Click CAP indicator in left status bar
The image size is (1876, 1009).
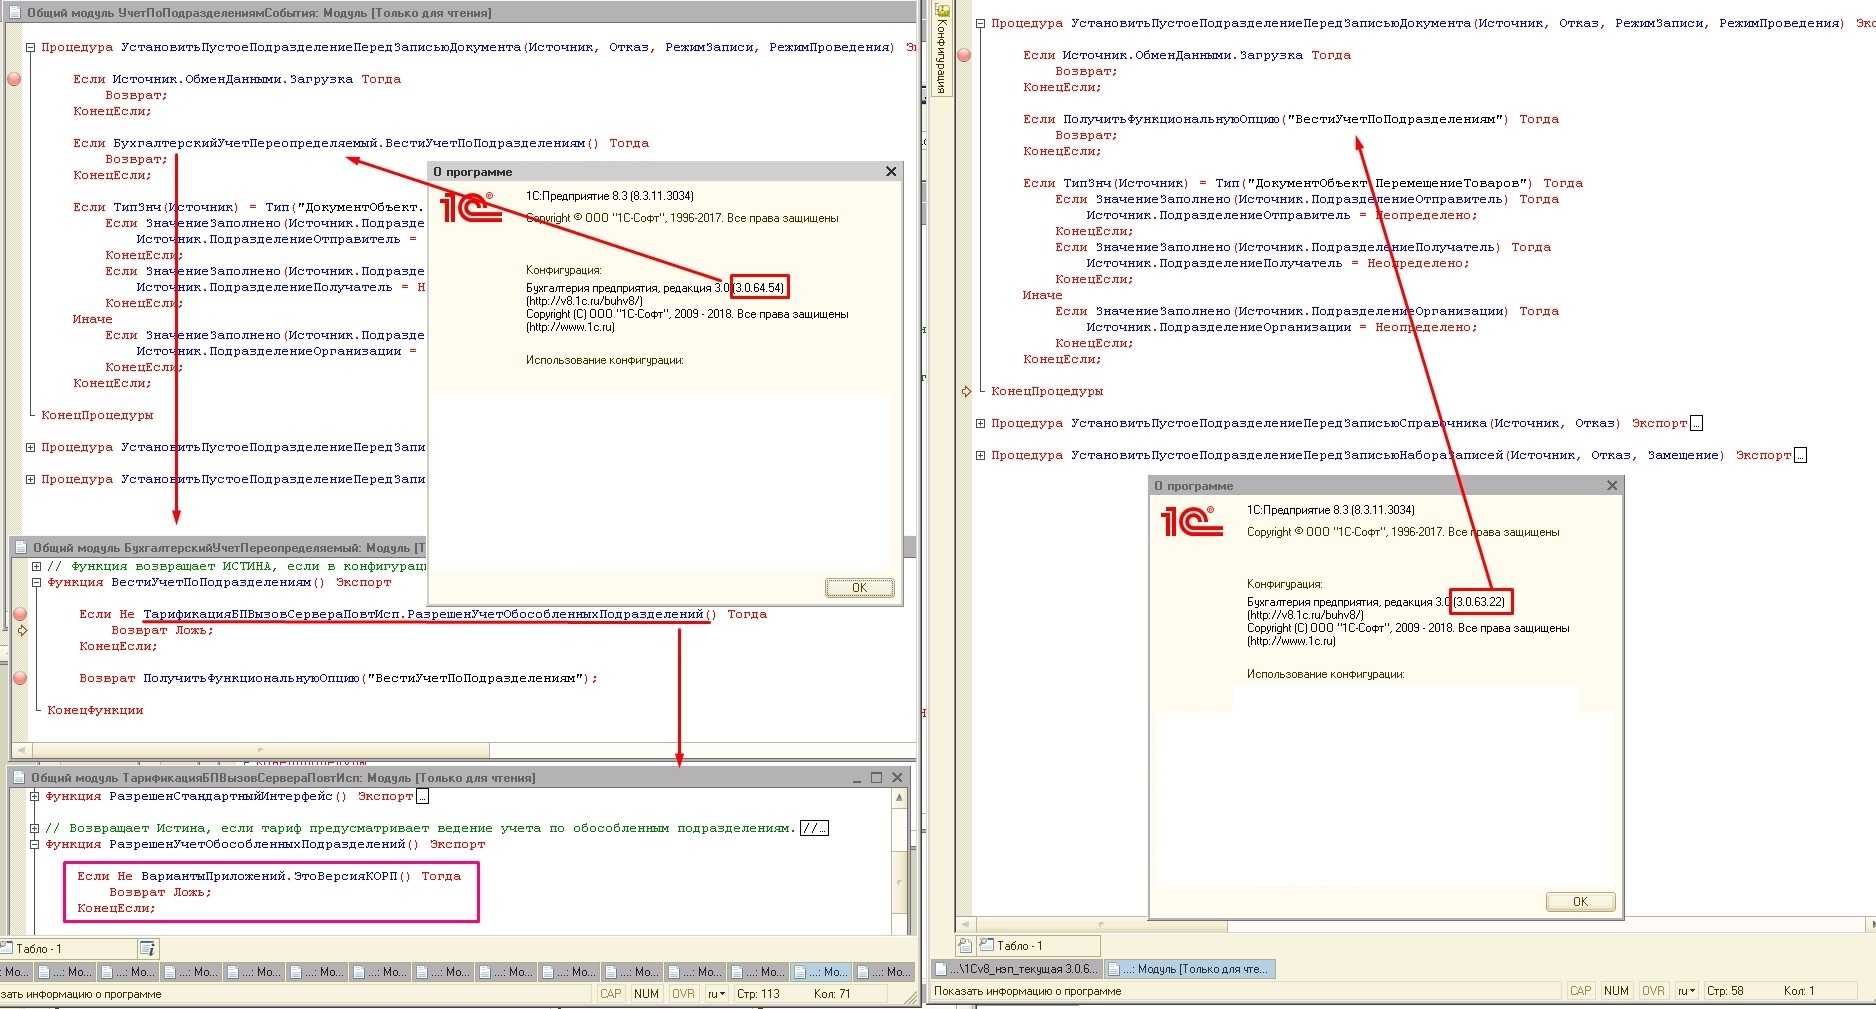pos(611,994)
